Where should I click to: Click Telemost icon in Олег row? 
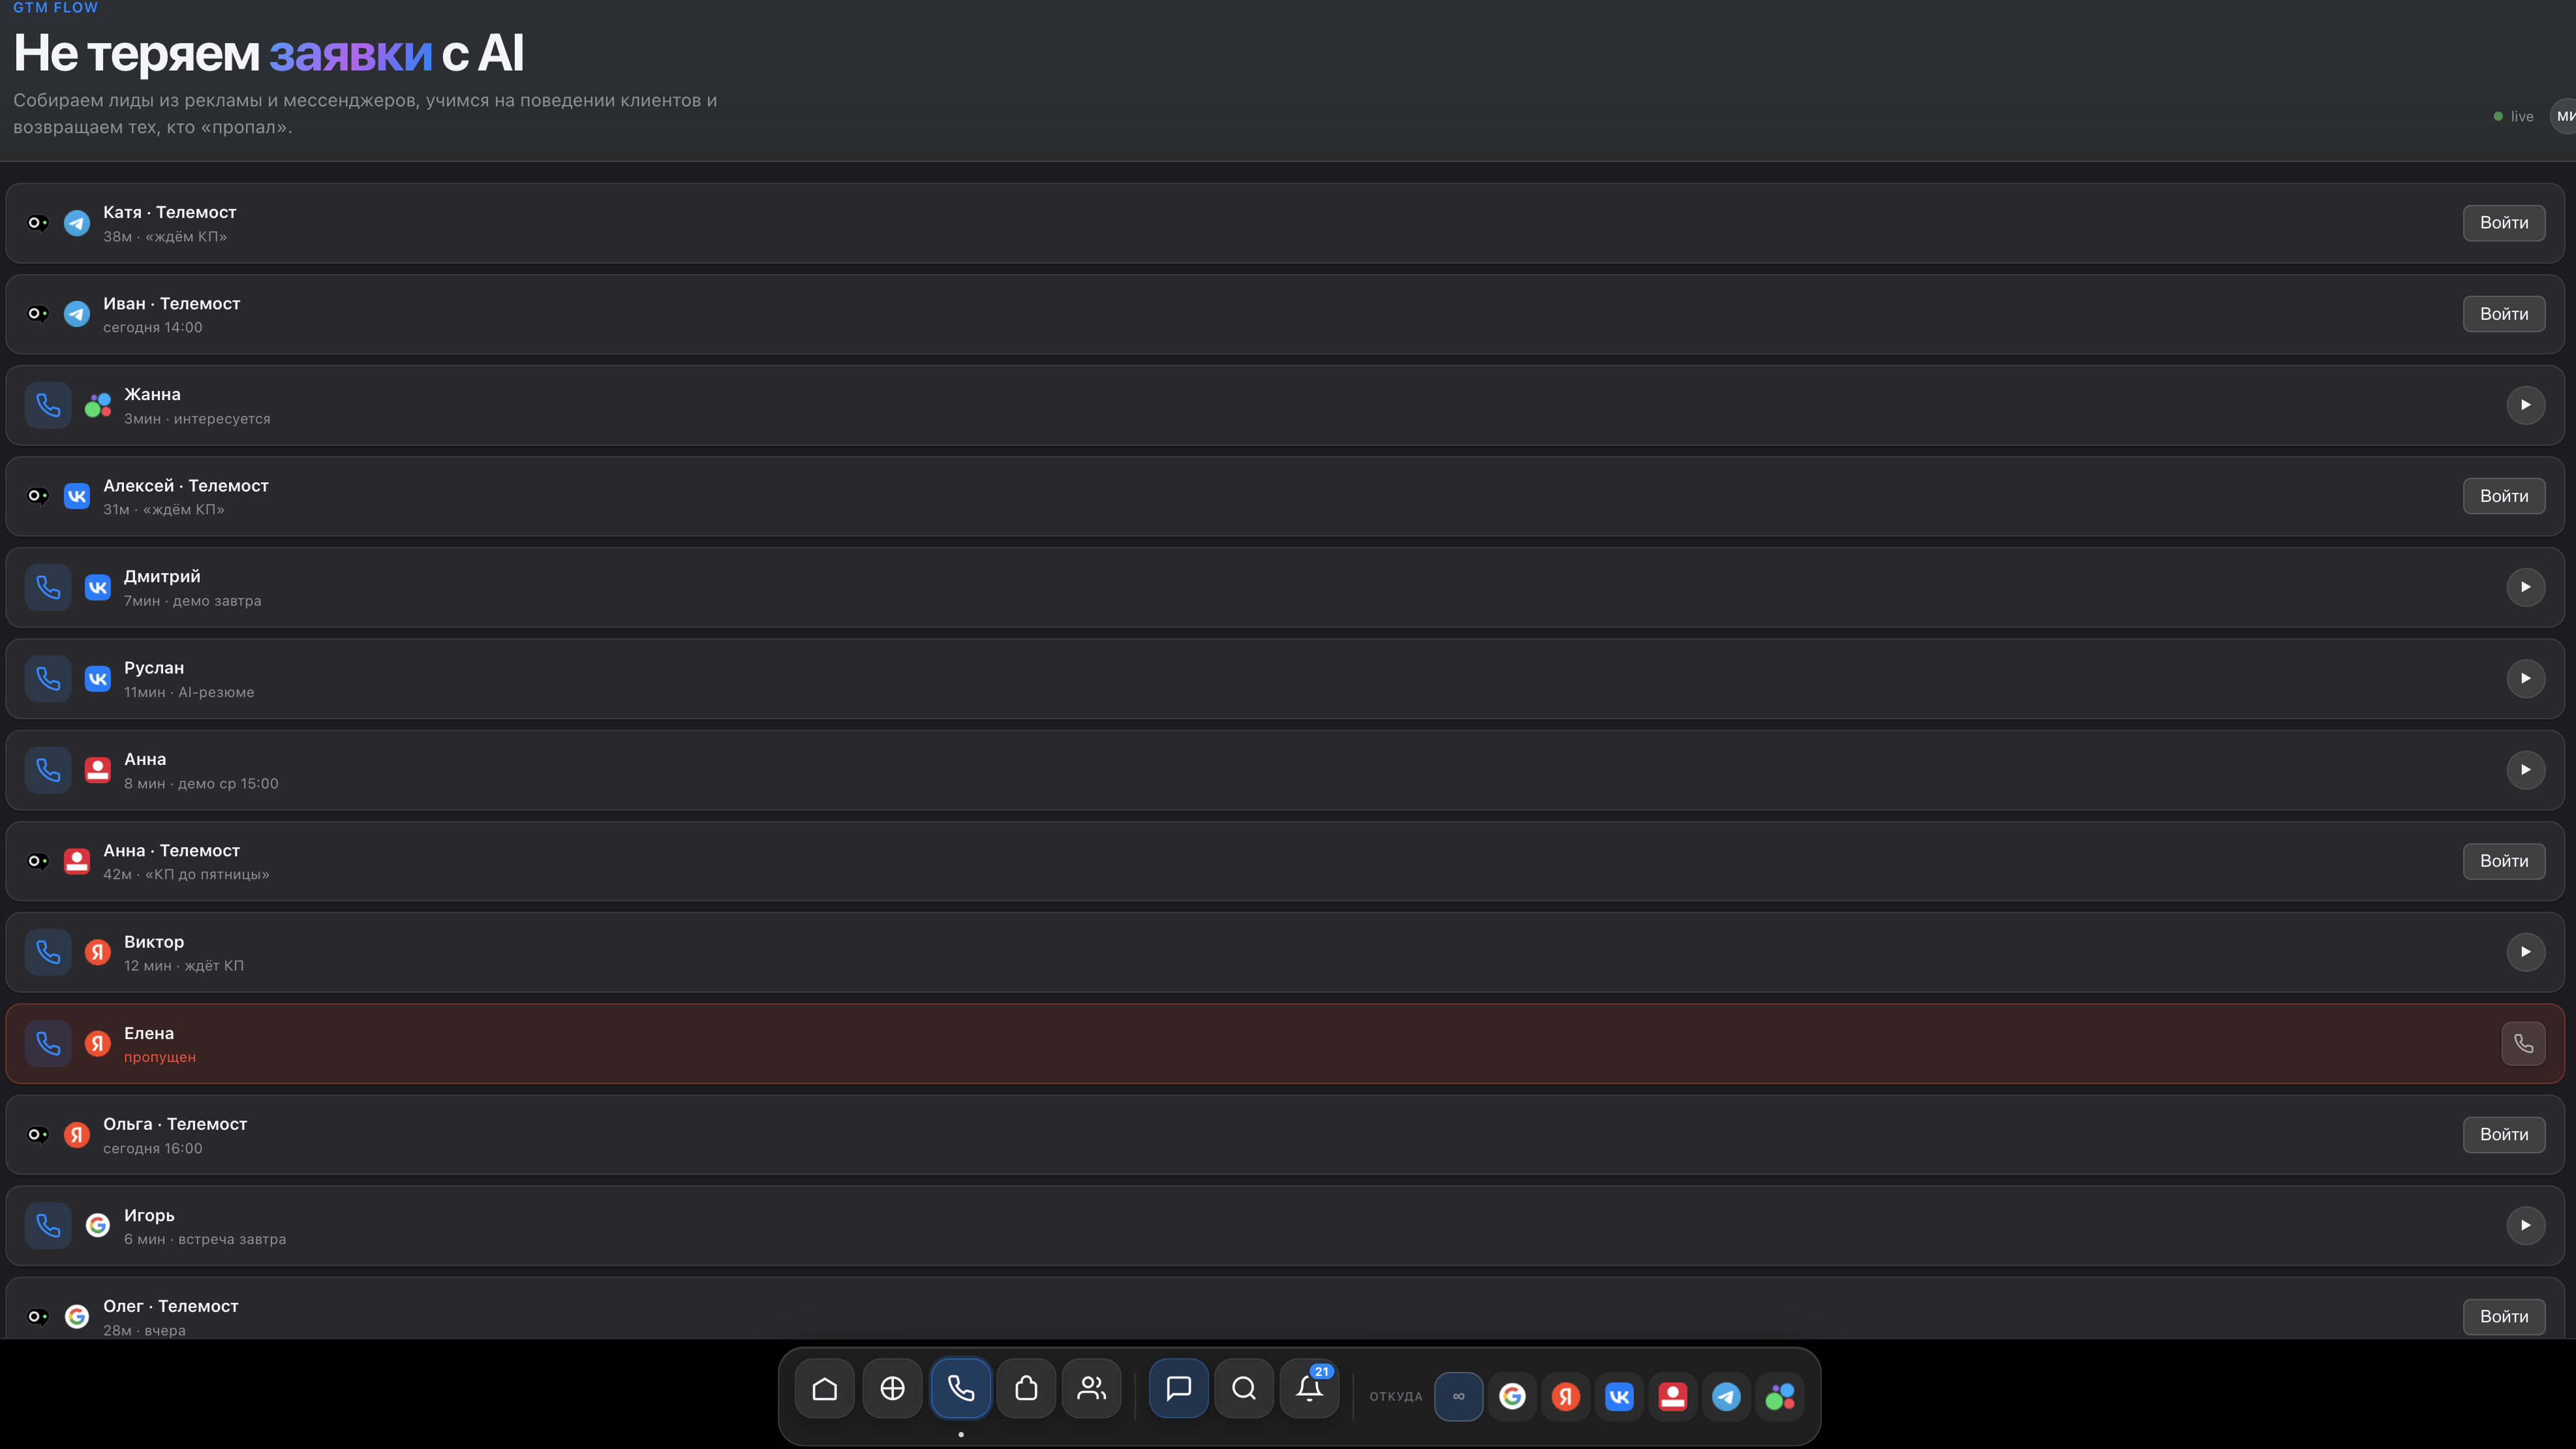pyautogui.click(x=37, y=1316)
